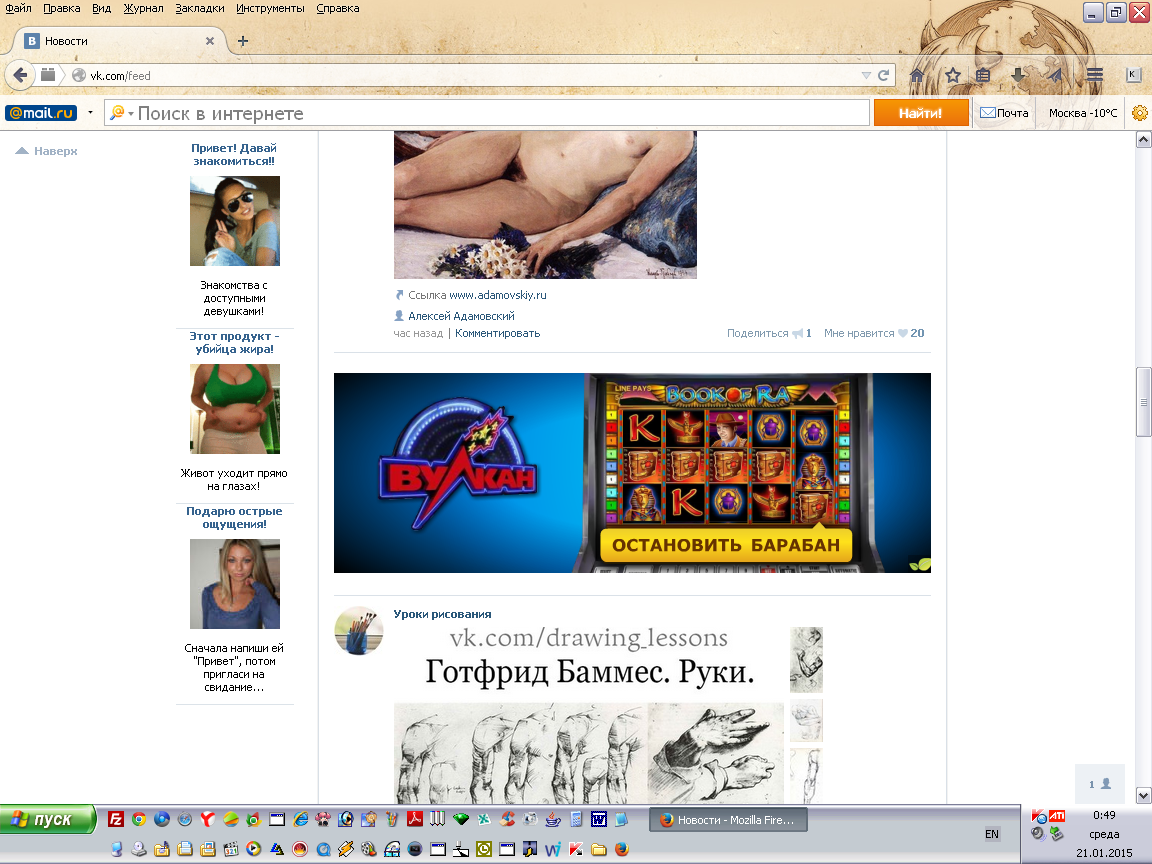Open the www.adamovskiy.ru link
Image resolution: width=1152 pixels, height=864 pixels.
(497, 295)
